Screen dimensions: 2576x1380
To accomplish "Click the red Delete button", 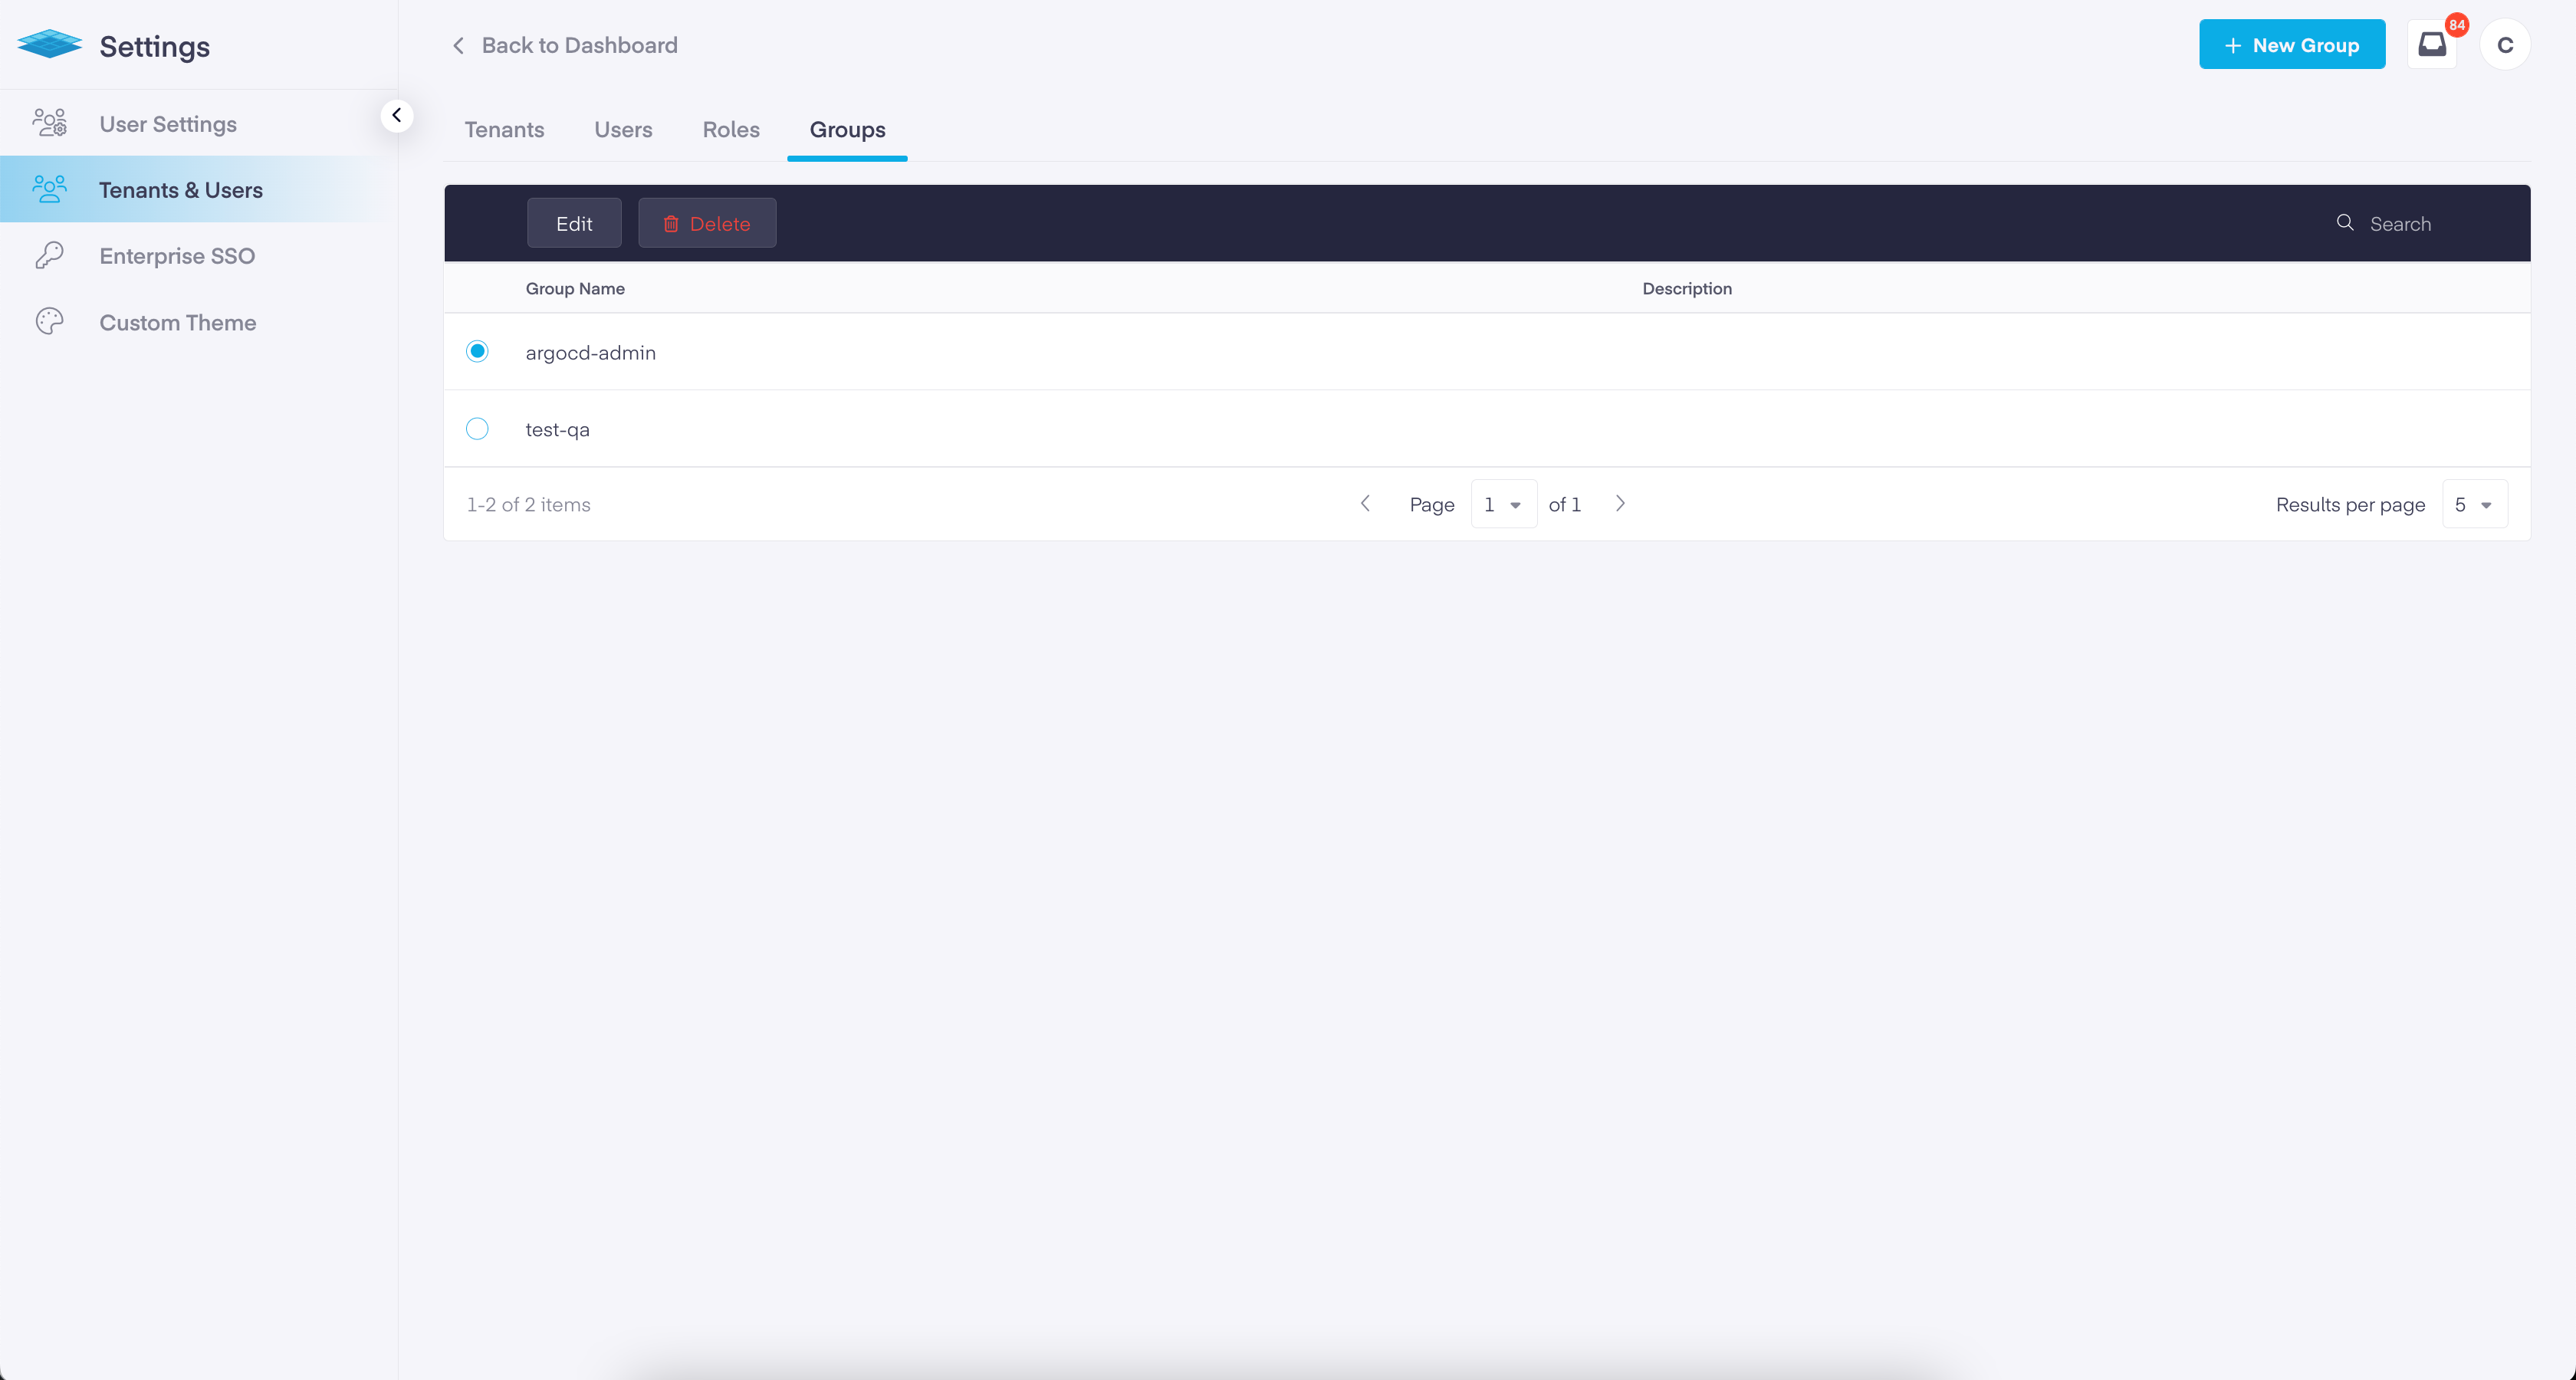I will pos(707,223).
